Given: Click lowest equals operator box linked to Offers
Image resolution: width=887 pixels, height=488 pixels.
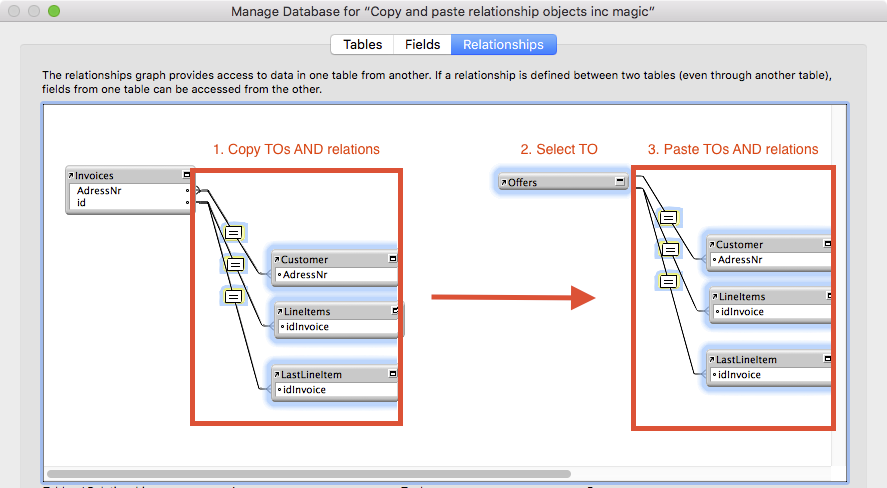Looking at the screenshot, I should [x=668, y=281].
